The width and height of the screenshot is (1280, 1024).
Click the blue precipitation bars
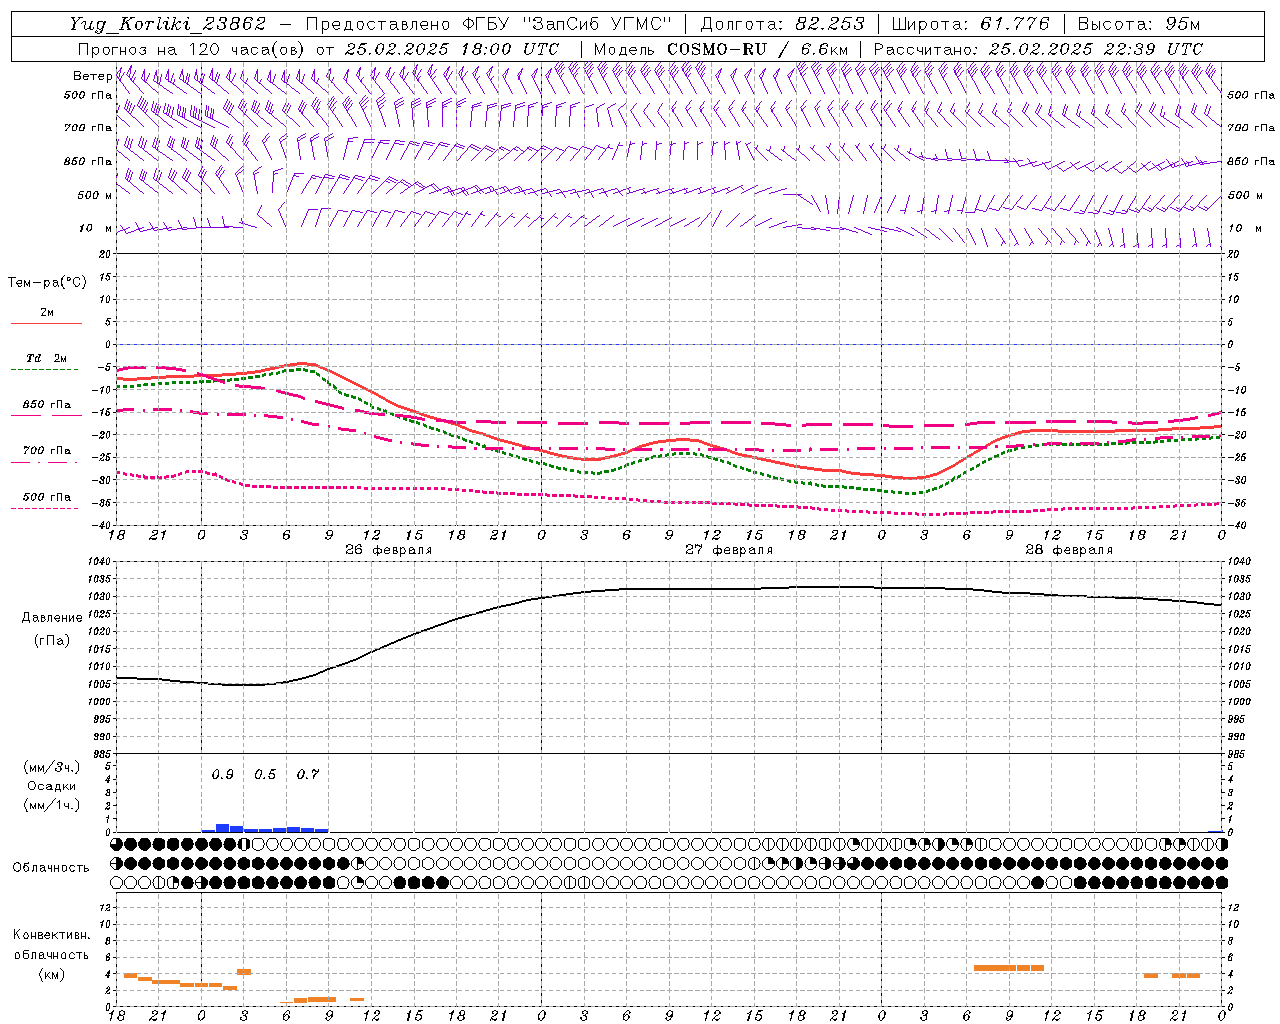coord(265,828)
